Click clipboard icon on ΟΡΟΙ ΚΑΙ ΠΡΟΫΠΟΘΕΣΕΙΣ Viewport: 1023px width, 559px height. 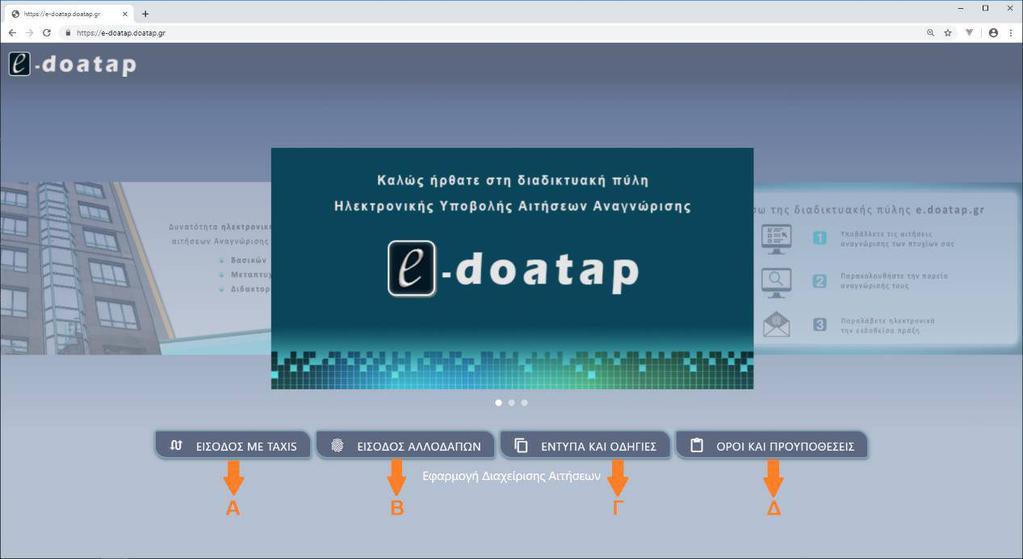(697, 446)
